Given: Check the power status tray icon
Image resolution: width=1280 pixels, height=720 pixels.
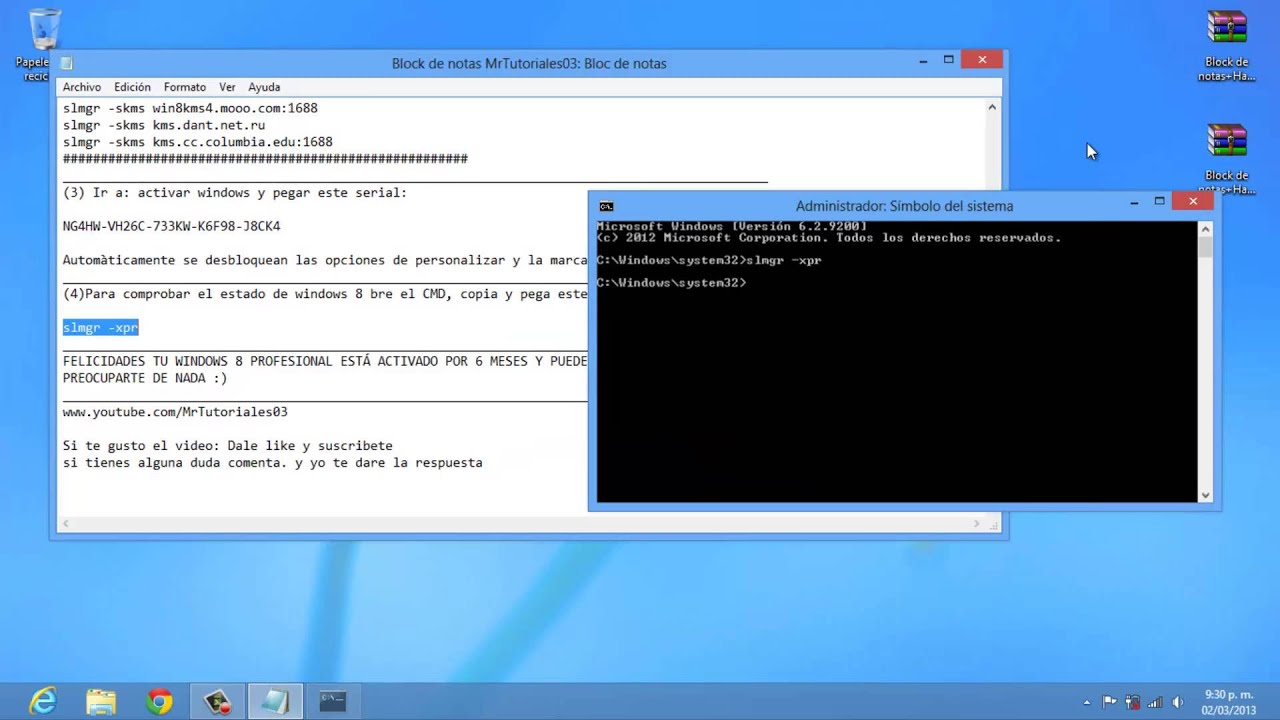Looking at the screenshot, I should 1133,702.
